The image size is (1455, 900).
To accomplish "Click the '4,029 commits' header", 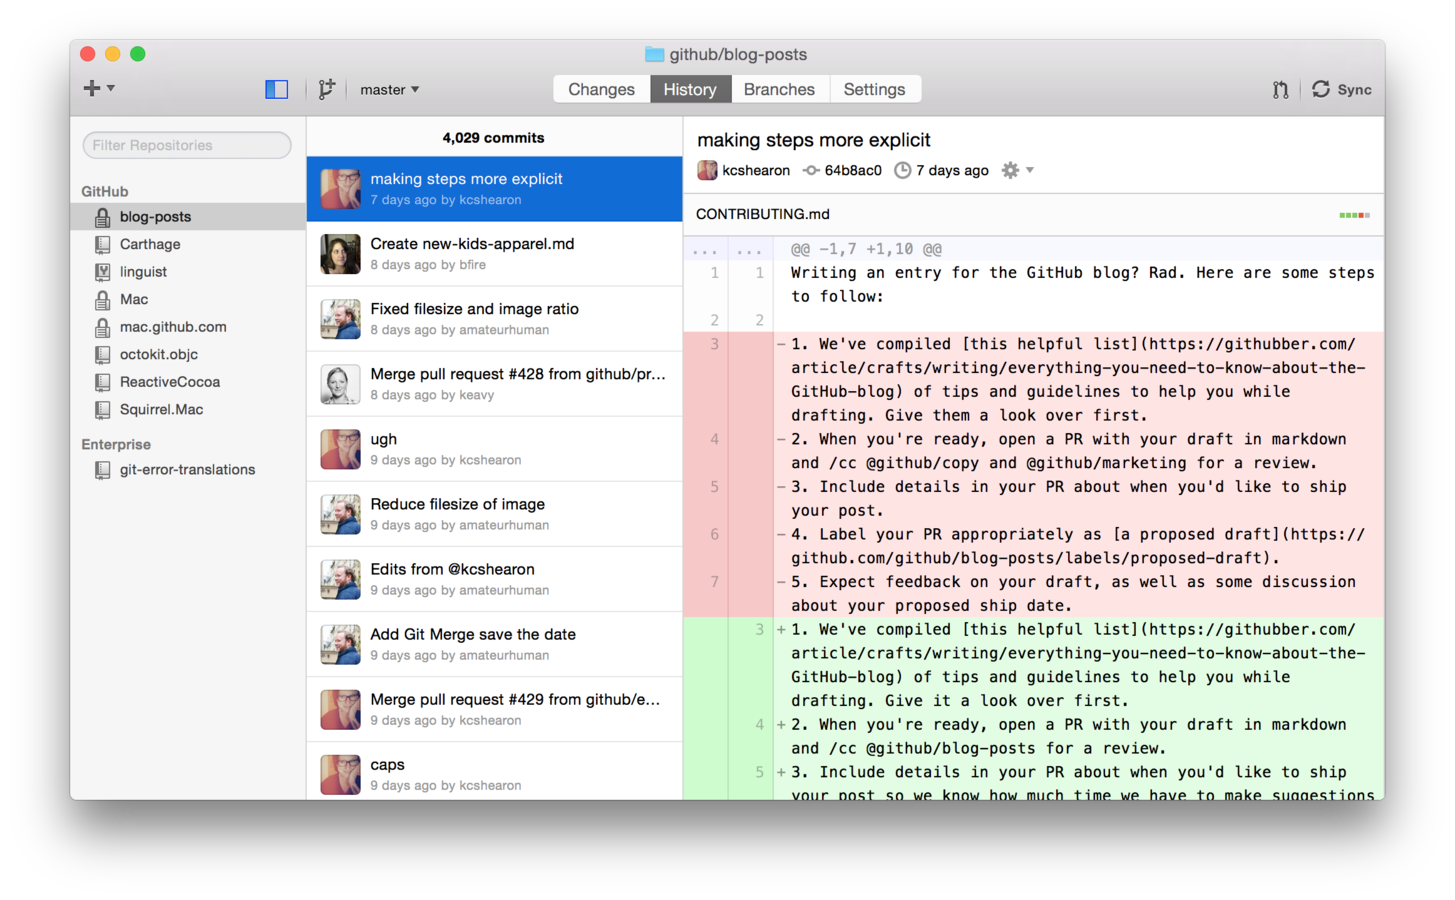I will pos(494,138).
